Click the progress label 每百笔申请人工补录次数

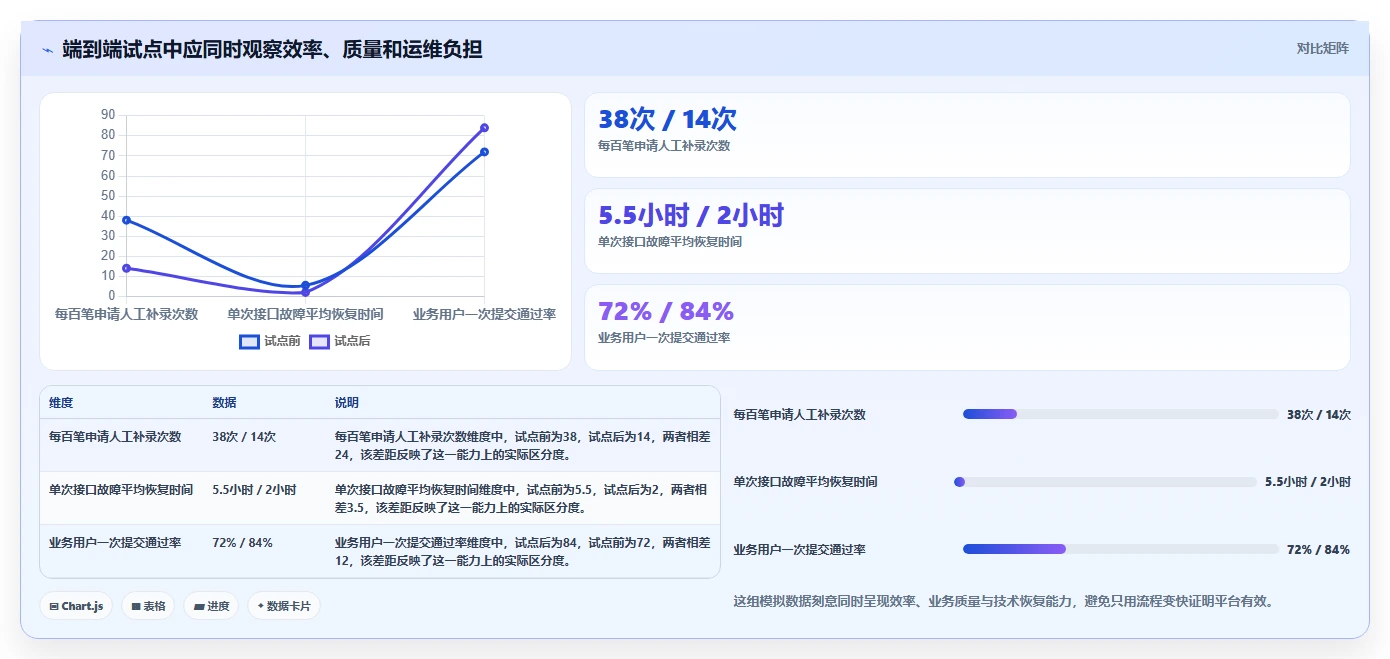click(x=799, y=414)
